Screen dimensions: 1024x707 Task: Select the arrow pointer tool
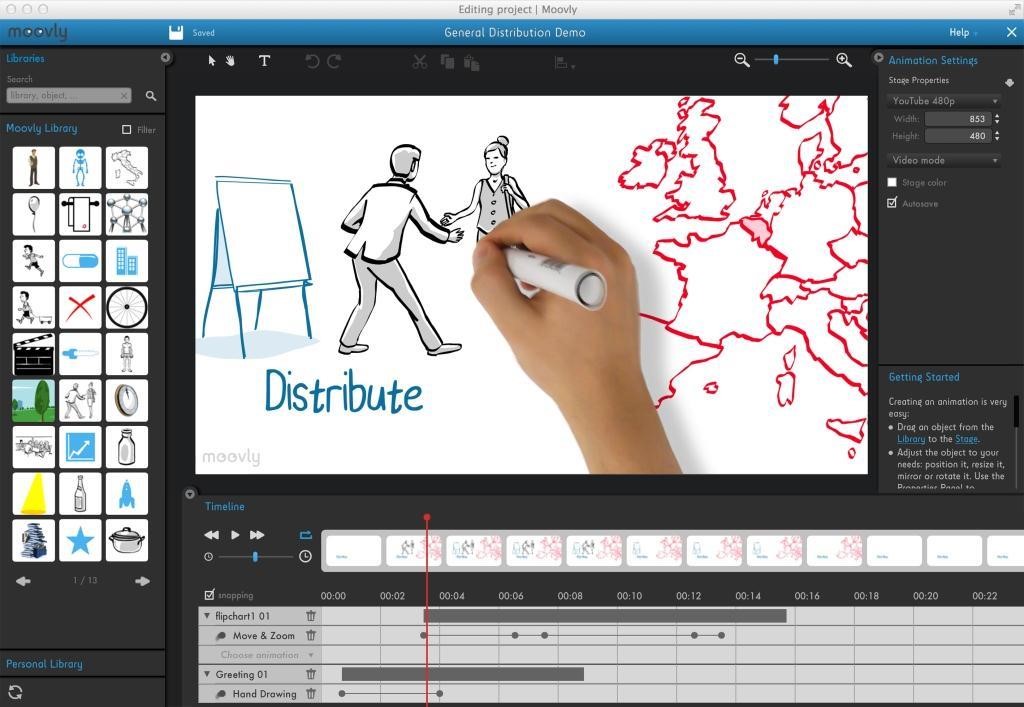coord(211,61)
